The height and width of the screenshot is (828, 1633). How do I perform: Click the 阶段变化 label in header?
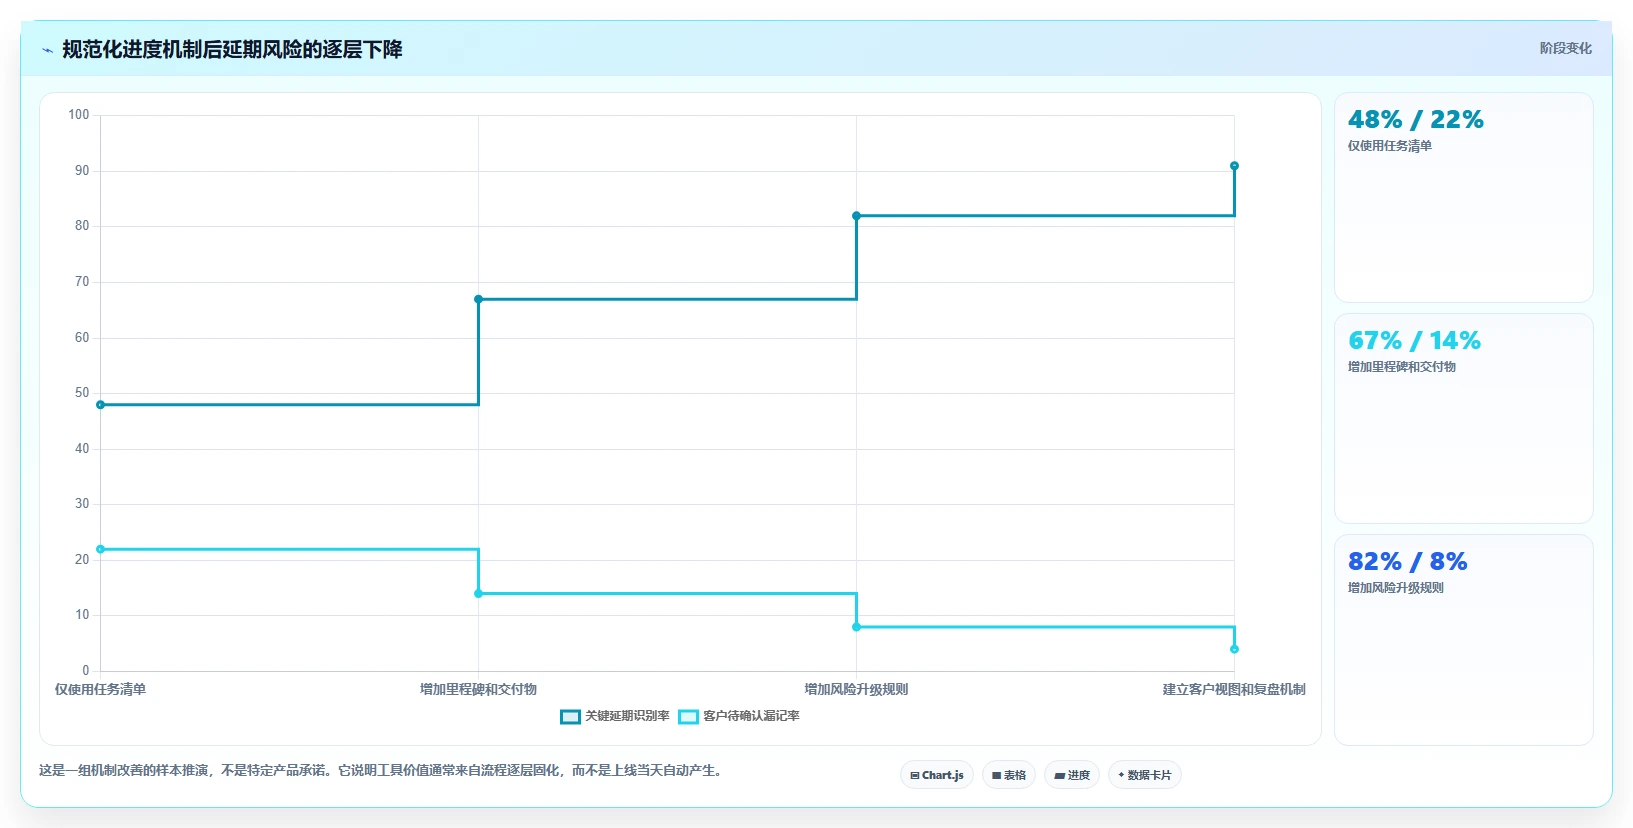pos(1565,48)
